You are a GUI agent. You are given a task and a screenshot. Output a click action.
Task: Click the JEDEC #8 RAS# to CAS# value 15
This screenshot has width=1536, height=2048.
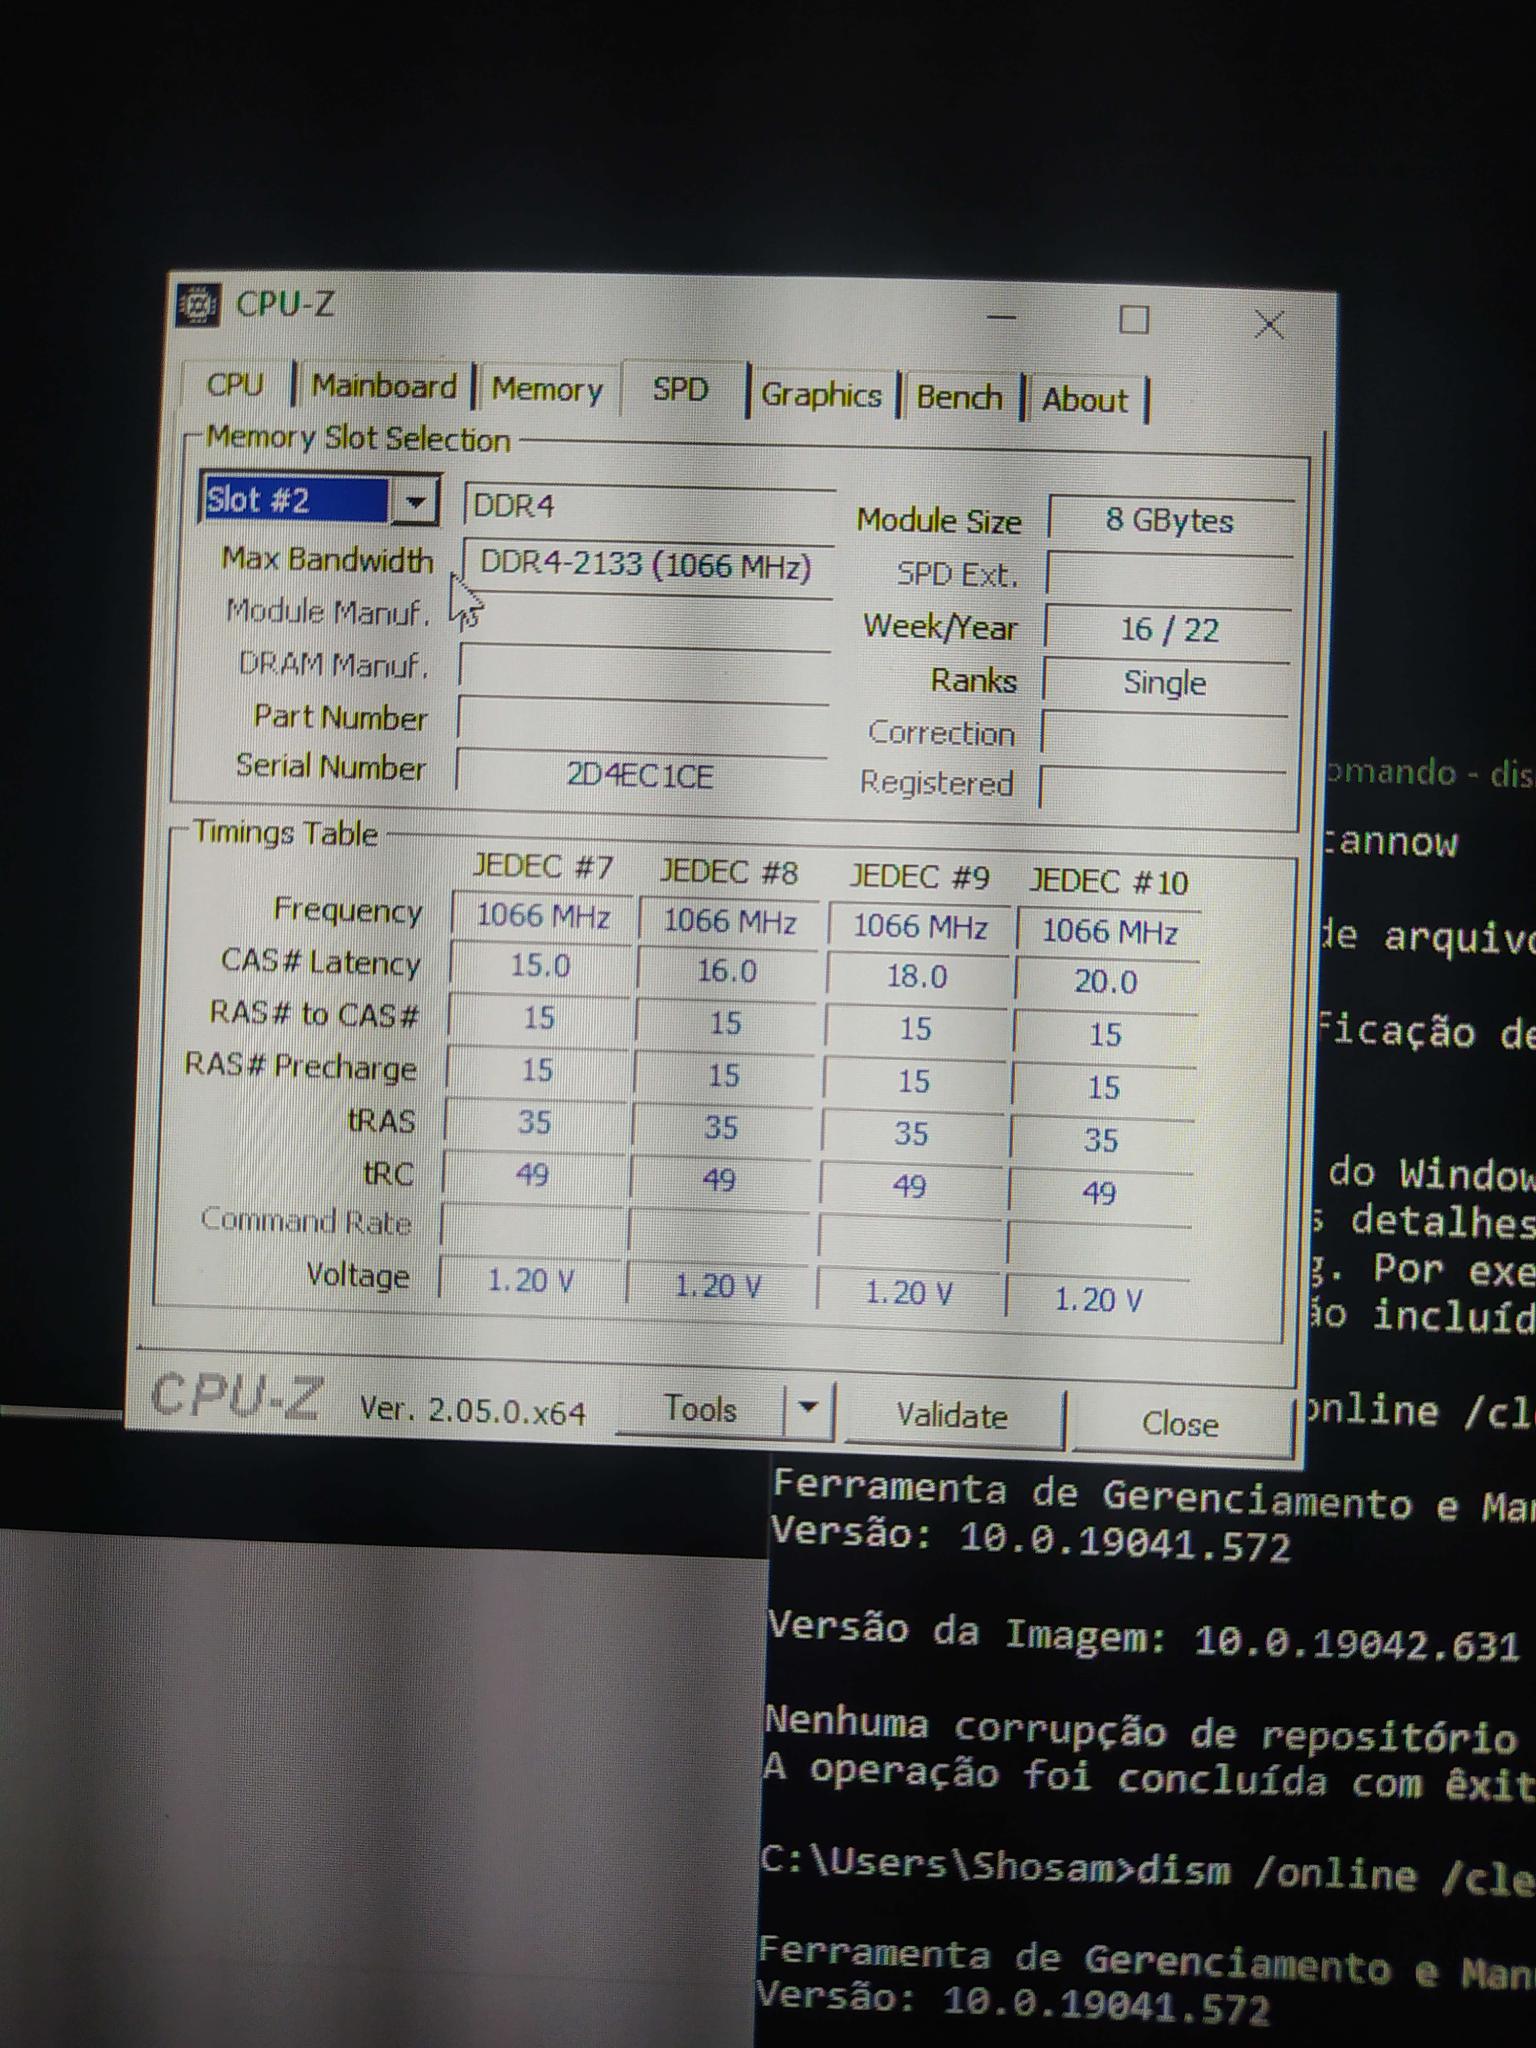[x=726, y=1023]
